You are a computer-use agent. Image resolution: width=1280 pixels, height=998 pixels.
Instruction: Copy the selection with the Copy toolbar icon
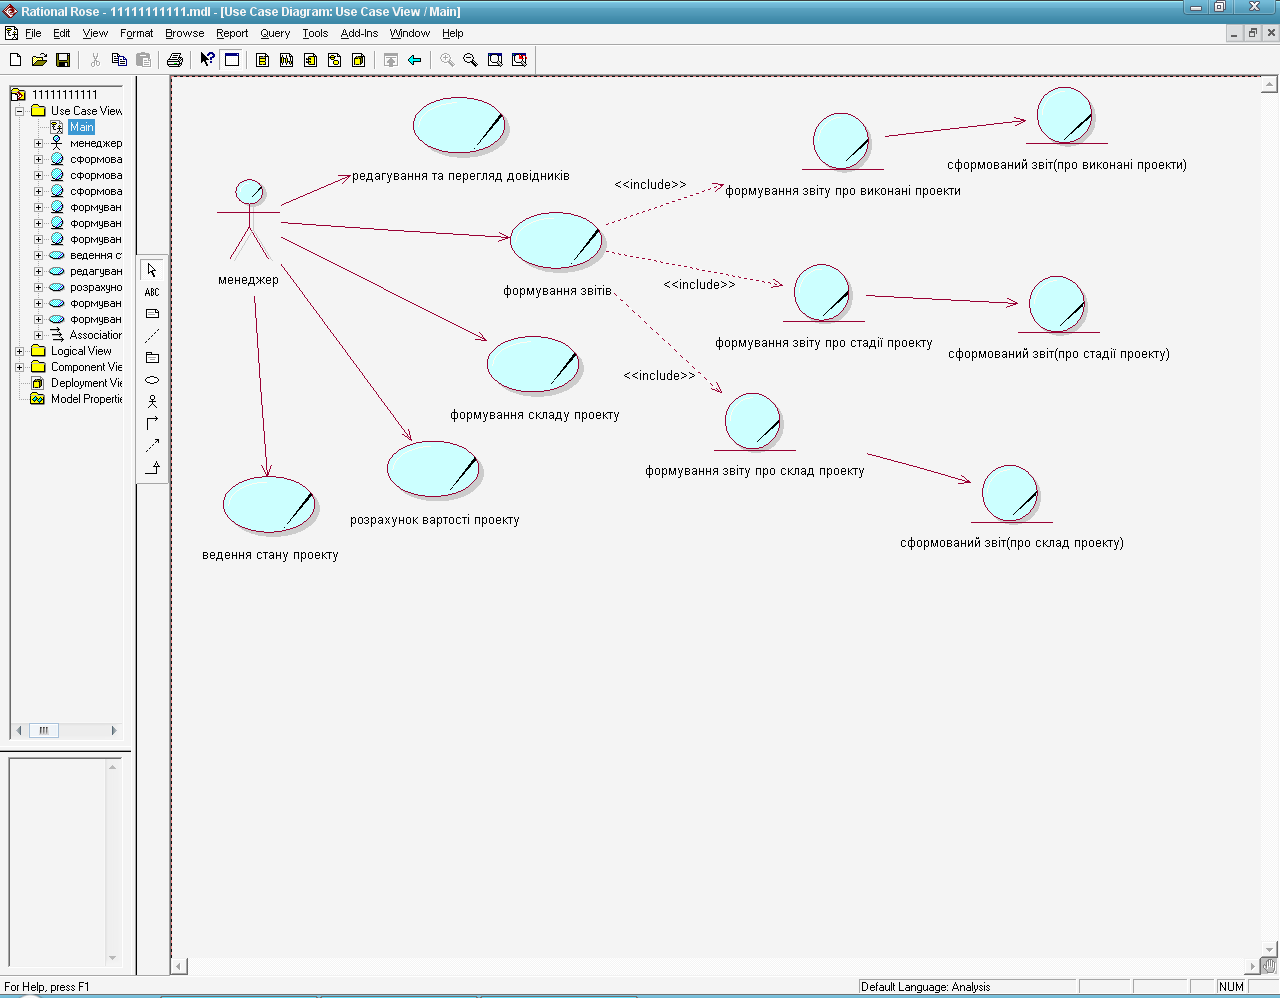[119, 60]
